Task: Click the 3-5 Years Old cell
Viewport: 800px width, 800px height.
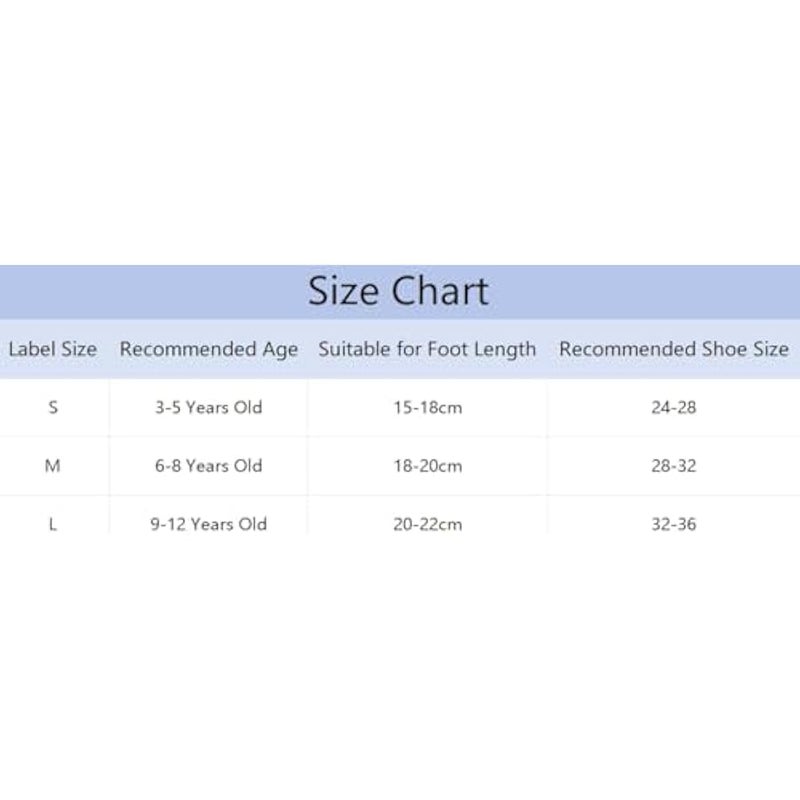Action: 209,408
